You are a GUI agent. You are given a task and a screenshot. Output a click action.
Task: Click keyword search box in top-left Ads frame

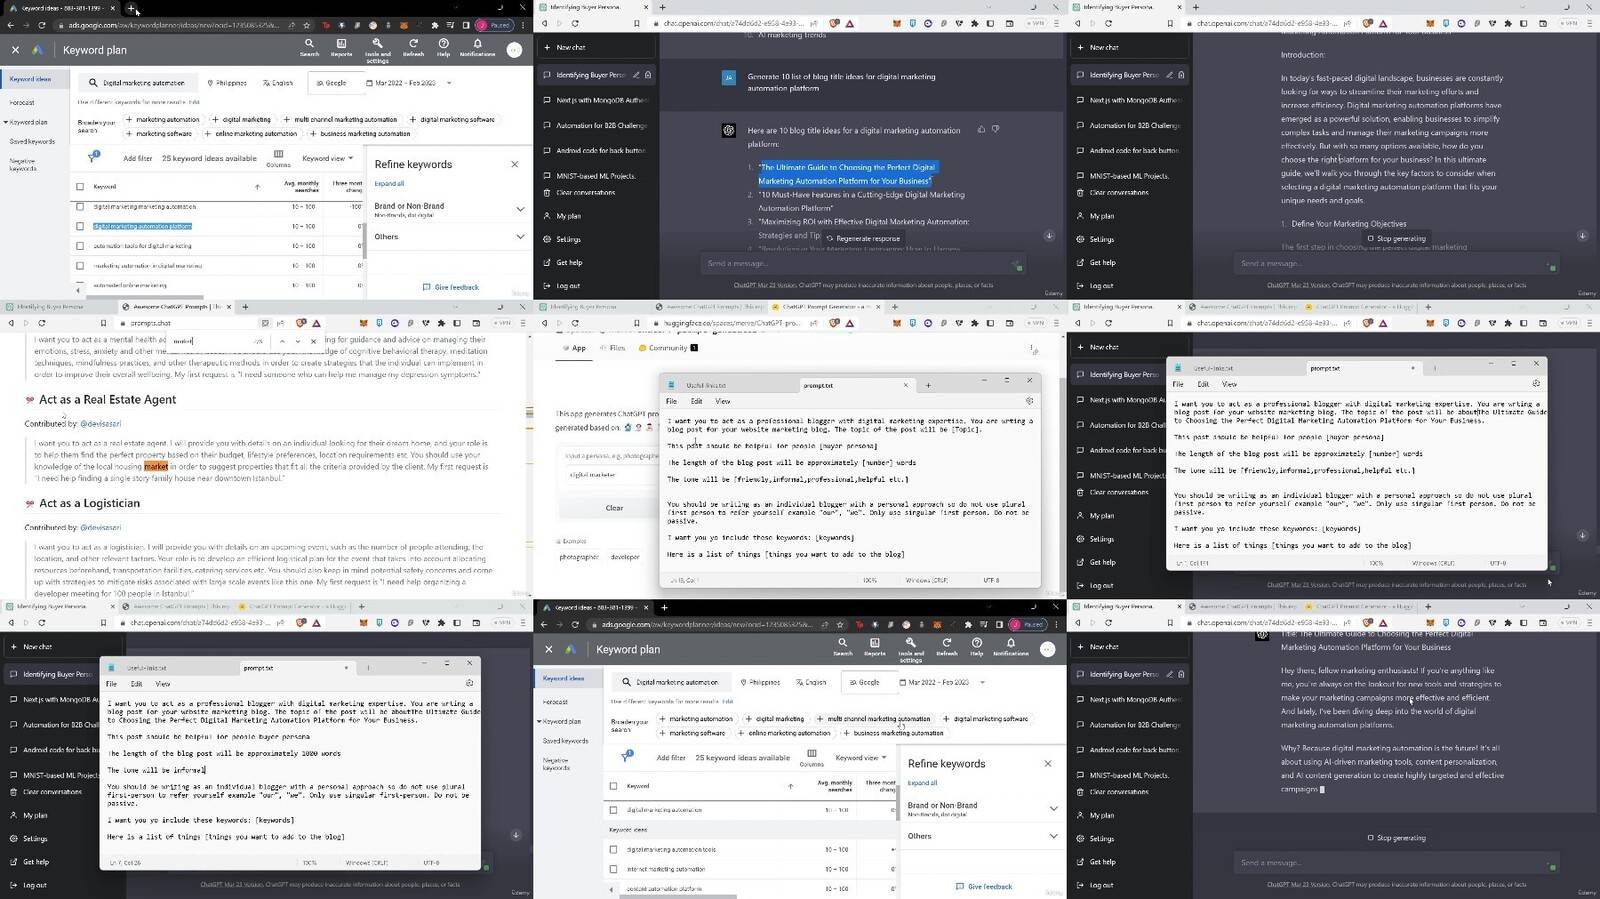coord(140,83)
